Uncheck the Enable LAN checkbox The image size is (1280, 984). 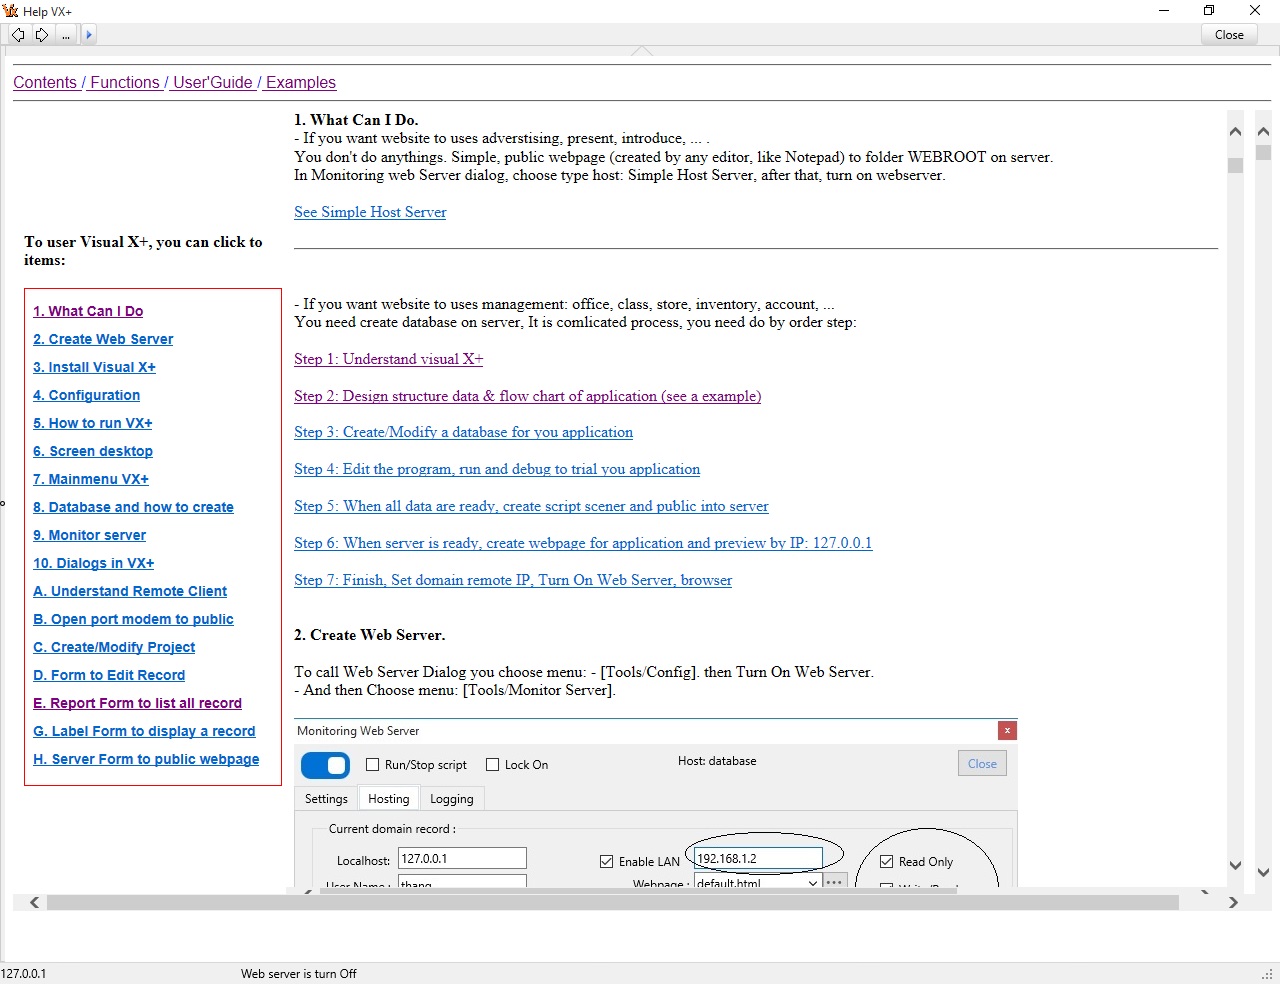pyautogui.click(x=607, y=861)
